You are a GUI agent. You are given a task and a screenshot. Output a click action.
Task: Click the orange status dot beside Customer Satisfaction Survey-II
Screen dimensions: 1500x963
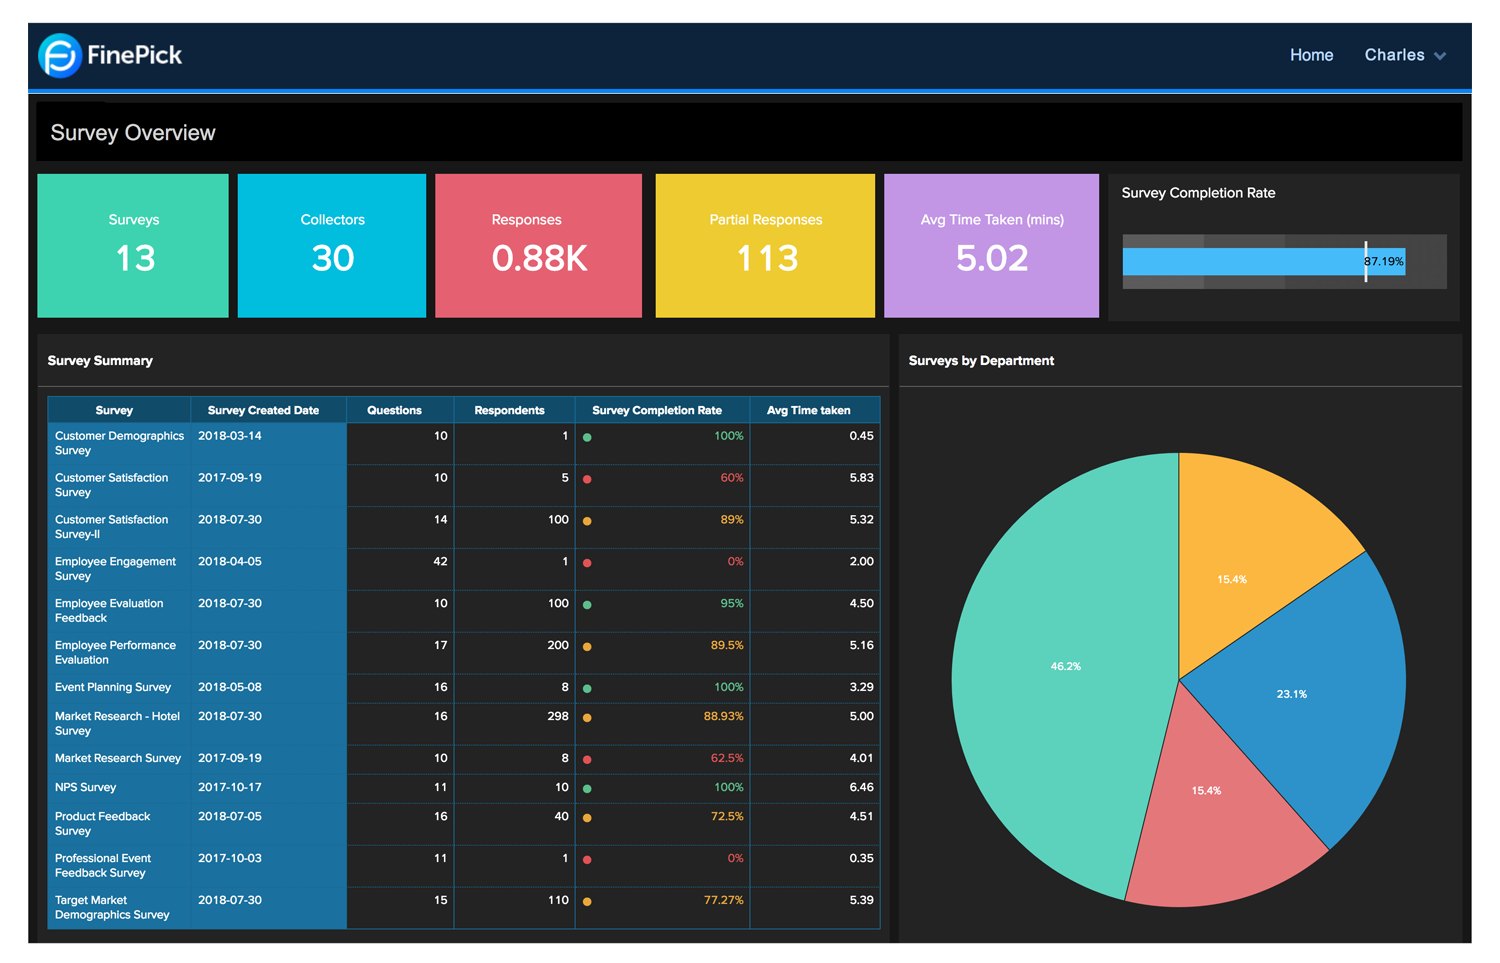coord(587,520)
